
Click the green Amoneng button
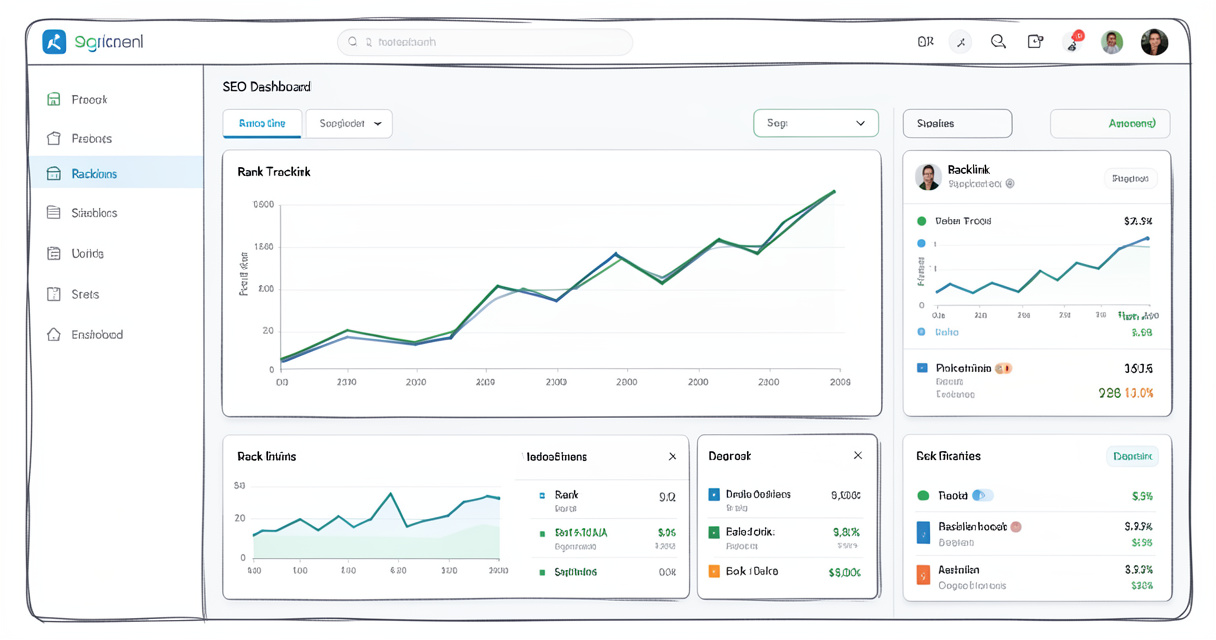(x=1110, y=123)
